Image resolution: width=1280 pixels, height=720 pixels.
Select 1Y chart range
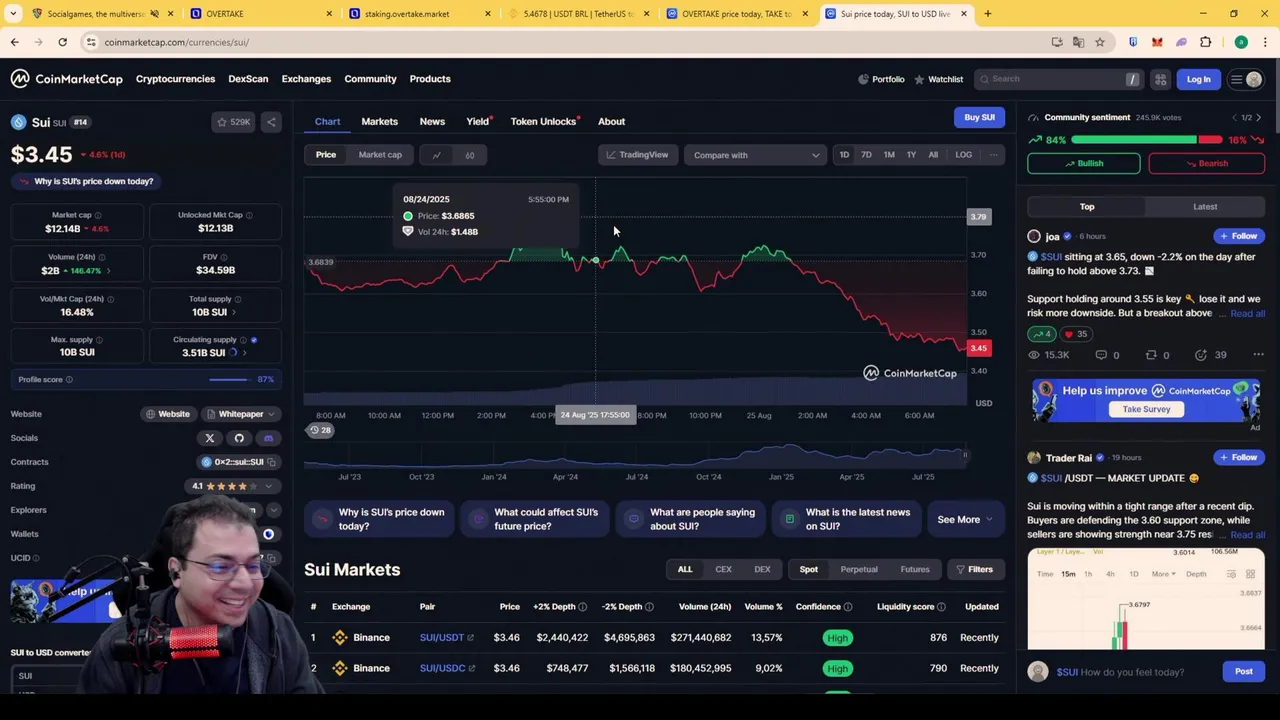coord(911,155)
